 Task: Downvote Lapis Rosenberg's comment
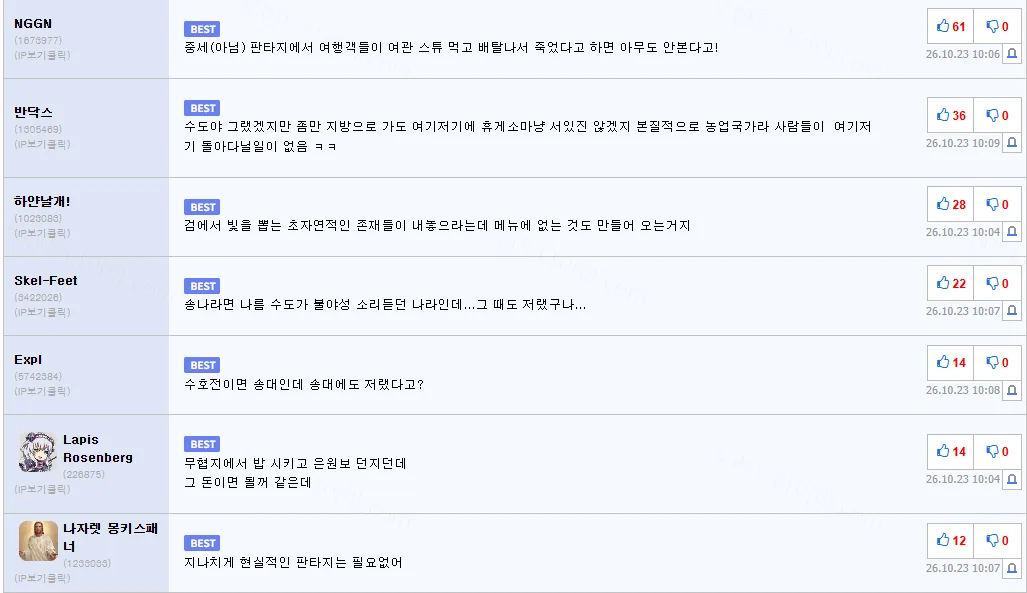click(997, 451)
